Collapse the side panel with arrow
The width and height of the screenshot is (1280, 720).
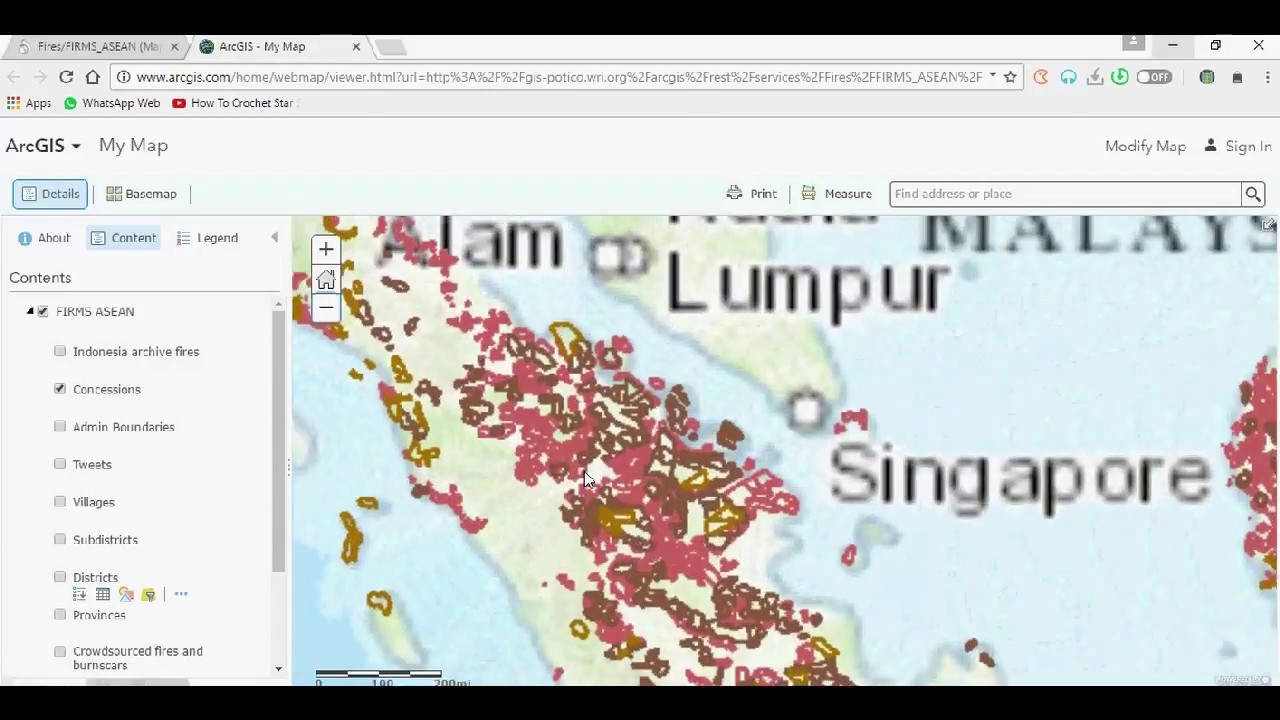point(275,238)
